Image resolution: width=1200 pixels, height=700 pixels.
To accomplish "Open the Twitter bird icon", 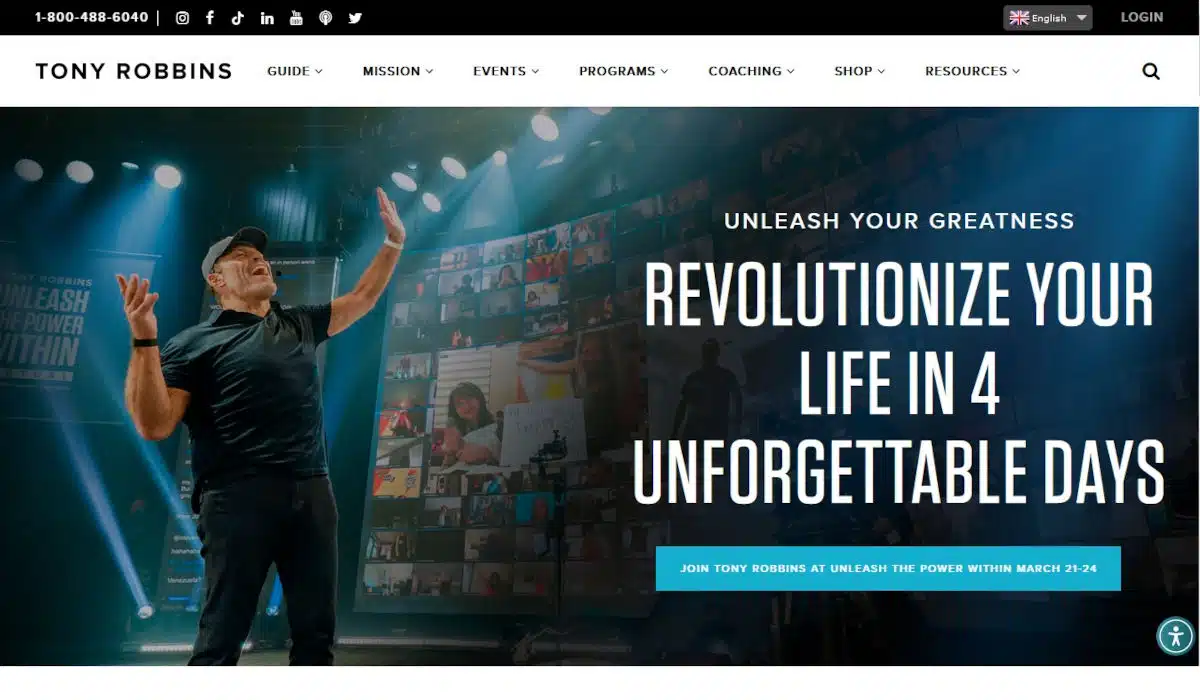I will point(355,18).
